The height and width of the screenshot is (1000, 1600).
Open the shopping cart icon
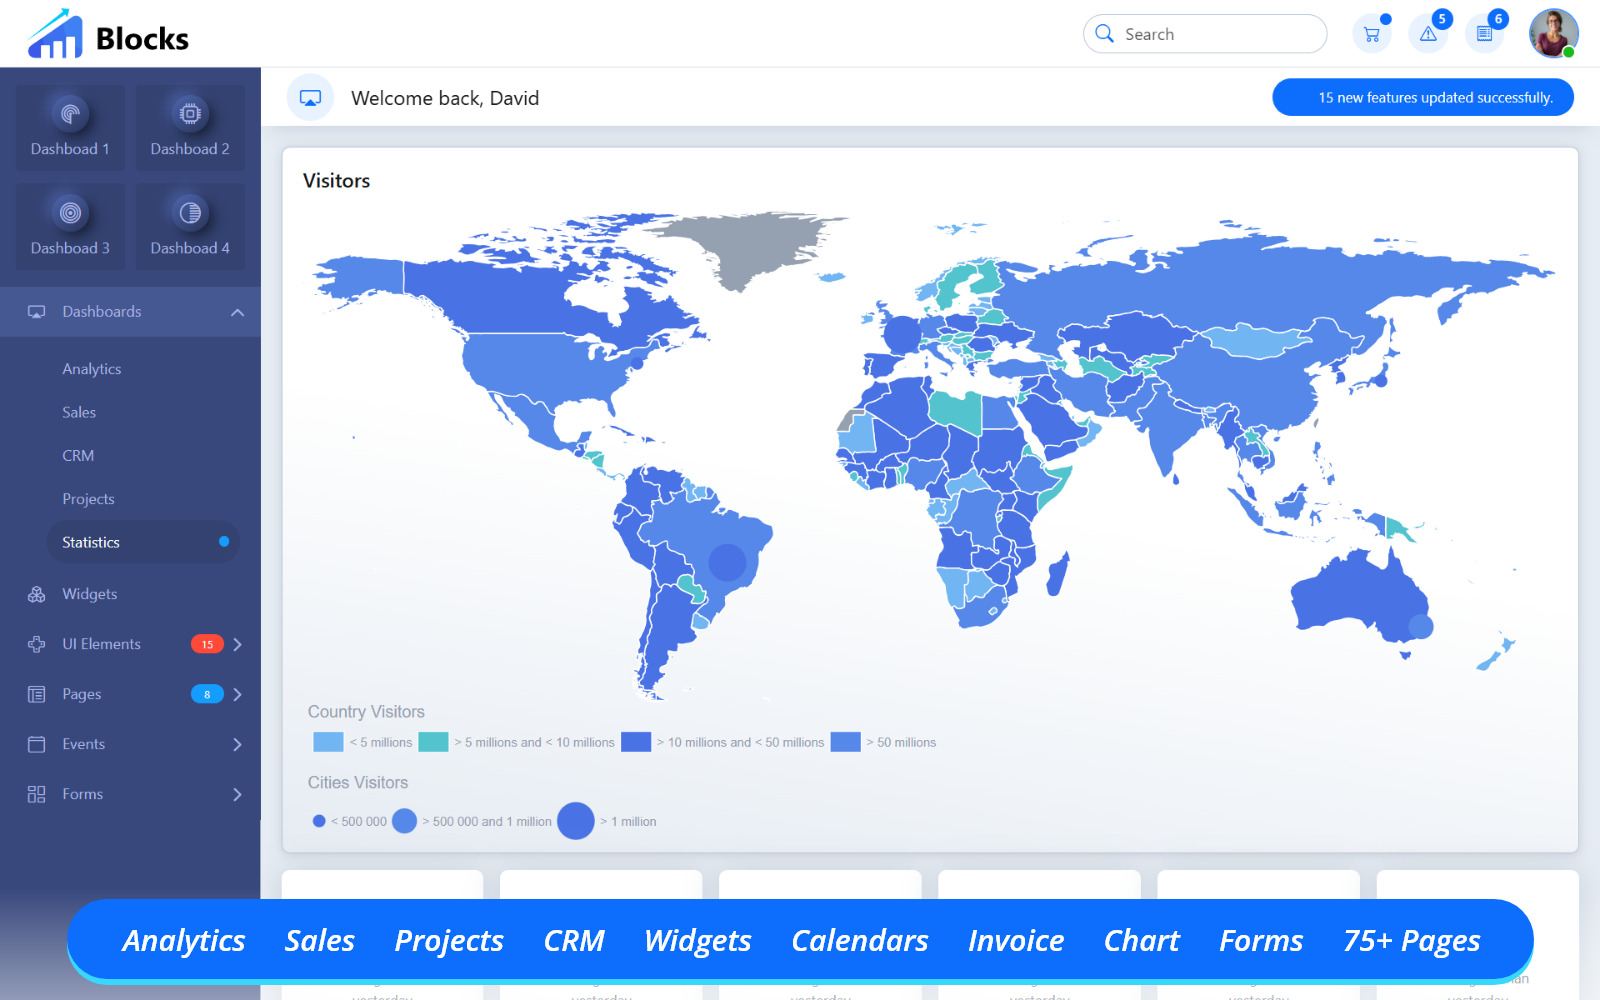[1371, 34]
